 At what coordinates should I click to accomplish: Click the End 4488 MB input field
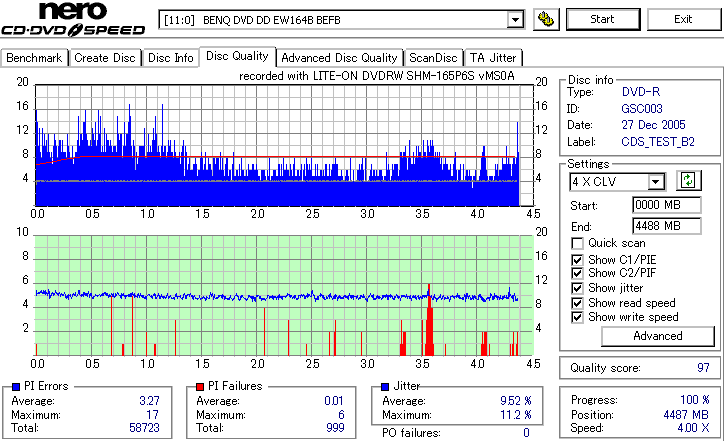666,226
